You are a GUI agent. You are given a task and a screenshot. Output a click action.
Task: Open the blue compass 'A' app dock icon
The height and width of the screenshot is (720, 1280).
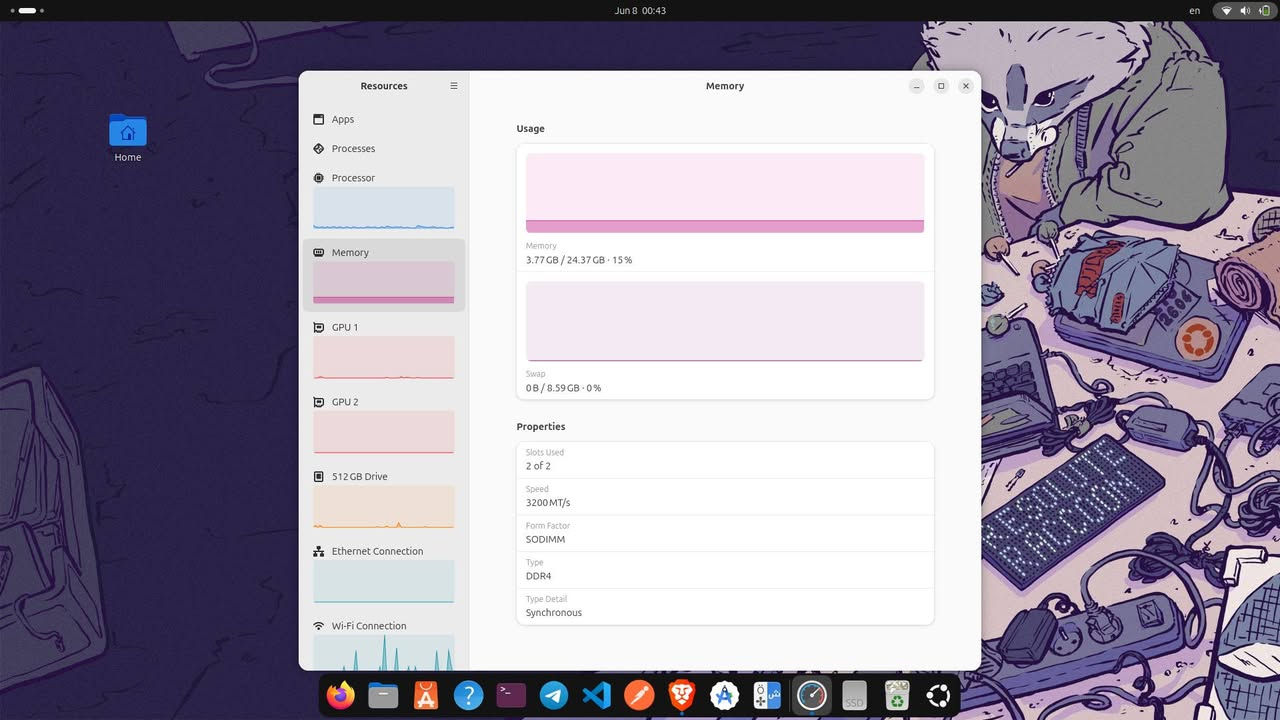(725, 695)
